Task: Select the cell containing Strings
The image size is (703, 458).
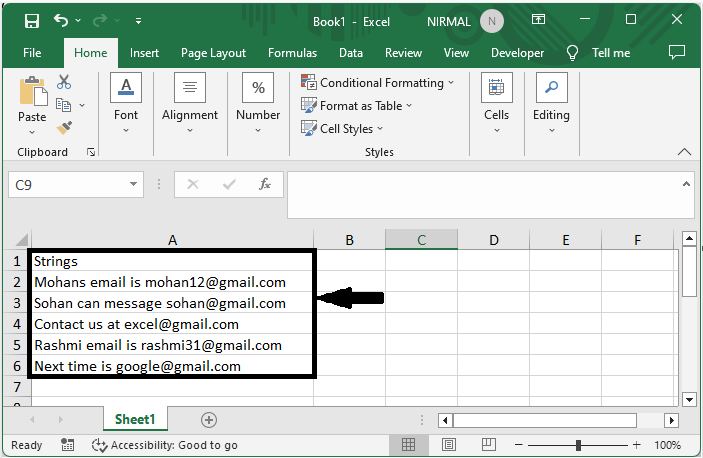Action: click(x=173, y=261)
